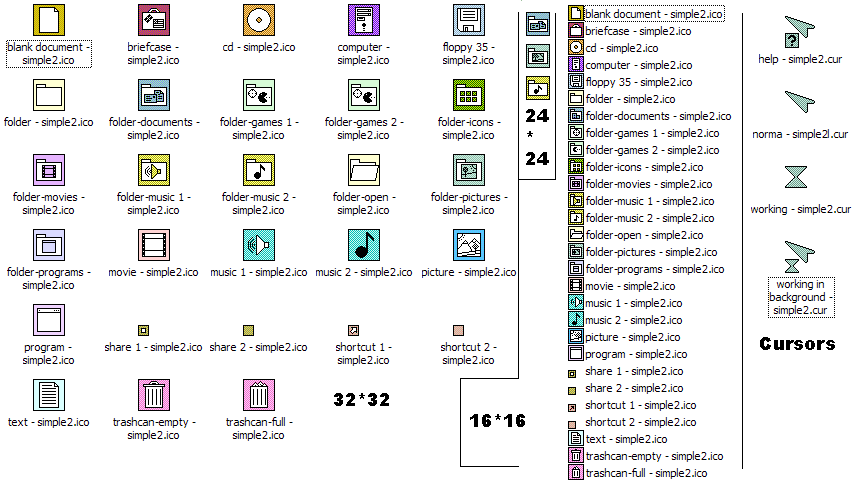Select the large briefcase icon
Screen dimensions: 855x490
(x=154, y=20)
